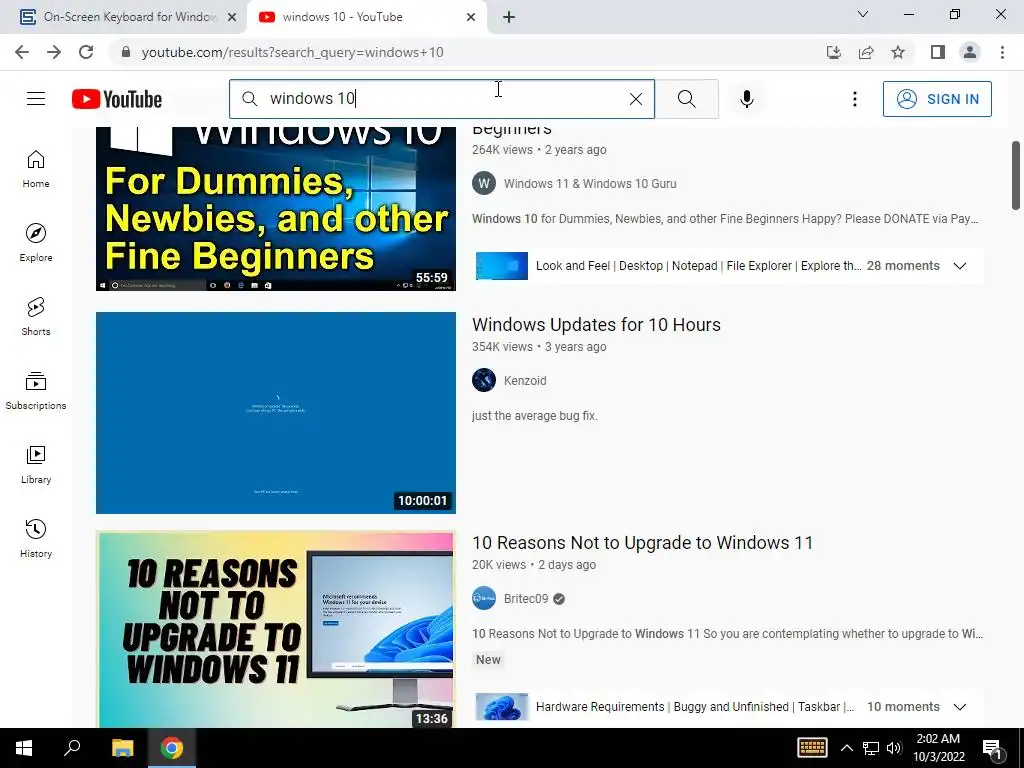The width and height of the screenshot is (1024, 768).
Task: Open a new Chrome tab
Action: click(x=509, y=17)
